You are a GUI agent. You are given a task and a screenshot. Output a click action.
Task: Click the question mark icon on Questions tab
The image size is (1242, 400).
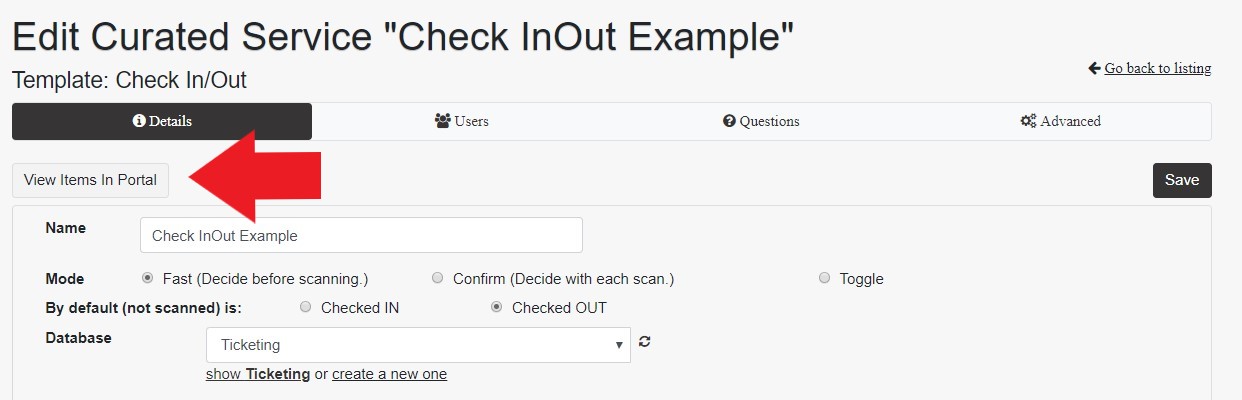(729, 121)
